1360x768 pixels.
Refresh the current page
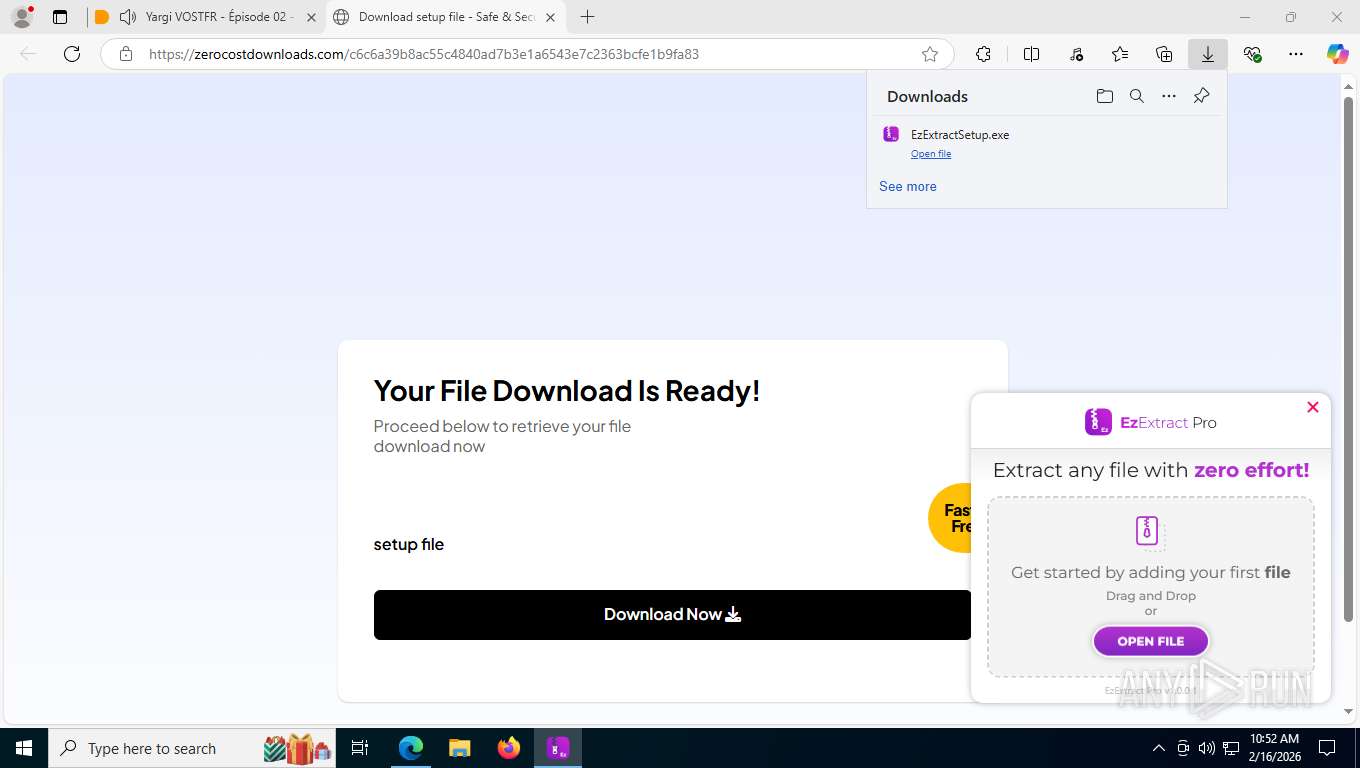72,54
